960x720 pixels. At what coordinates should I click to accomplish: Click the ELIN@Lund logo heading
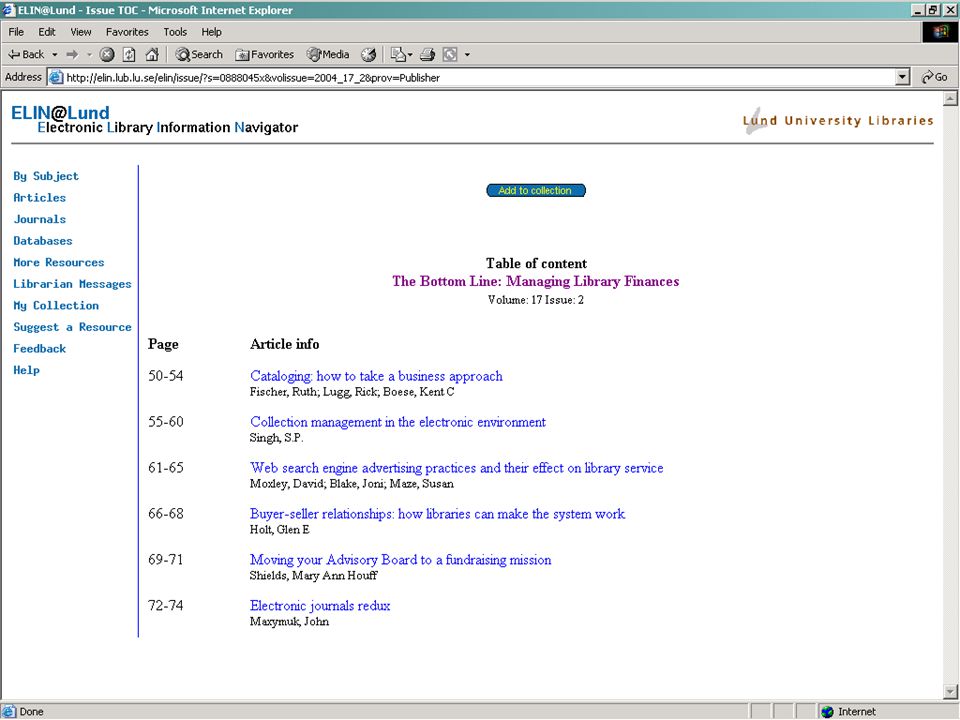60,113
